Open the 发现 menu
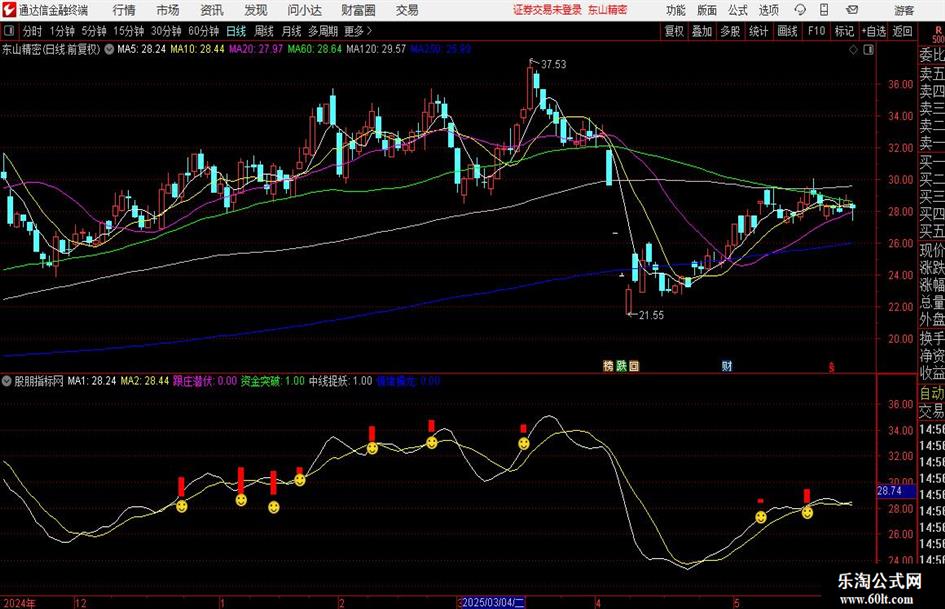 256,10
